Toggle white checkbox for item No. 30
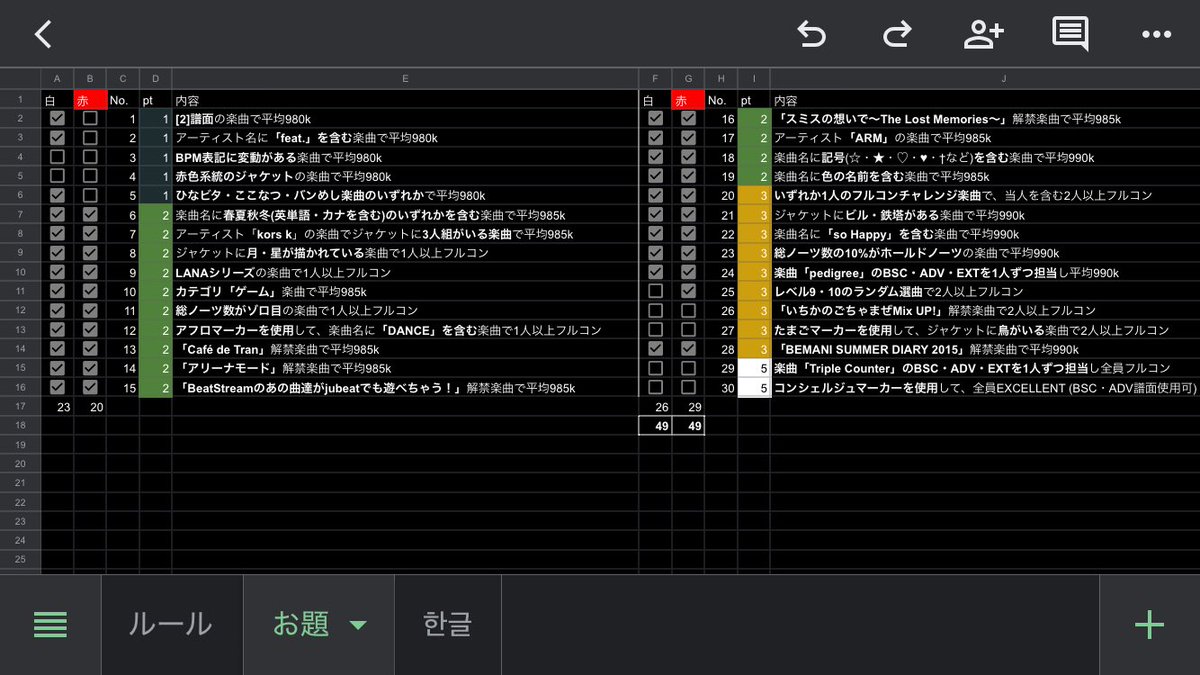Viewport: 1200px width, 675px height. [x=655, y=387]
